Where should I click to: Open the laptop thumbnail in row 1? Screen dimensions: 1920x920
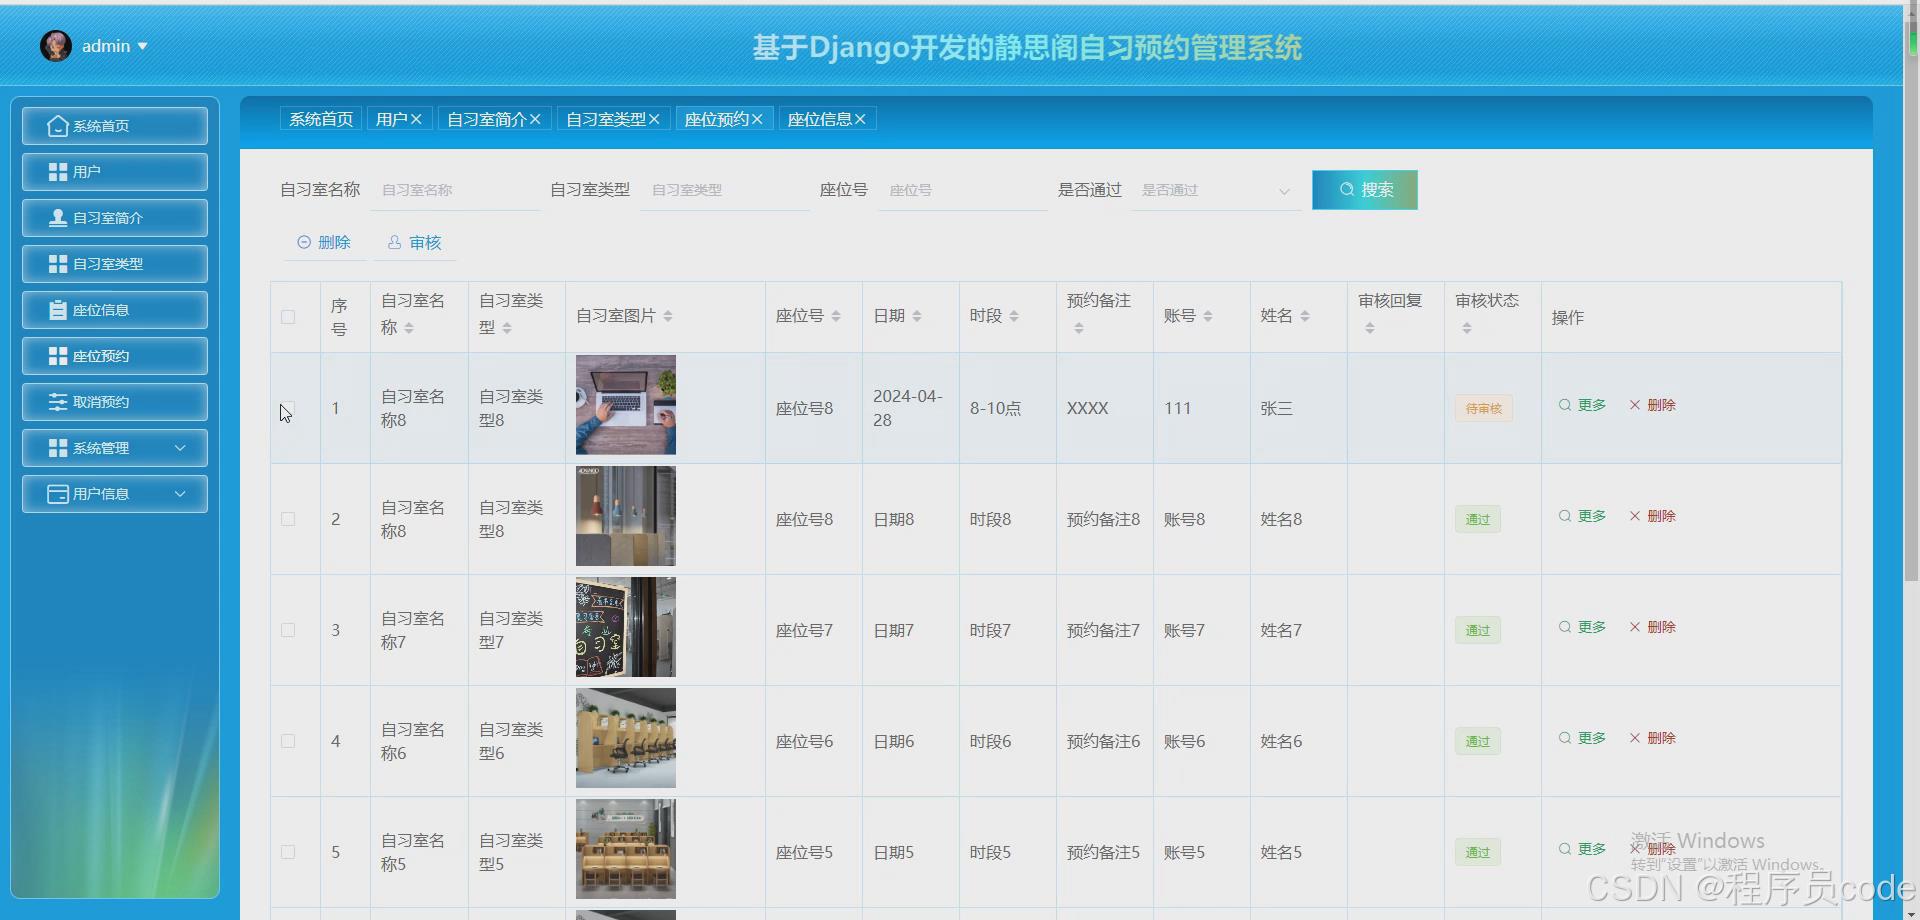point(626,405)
